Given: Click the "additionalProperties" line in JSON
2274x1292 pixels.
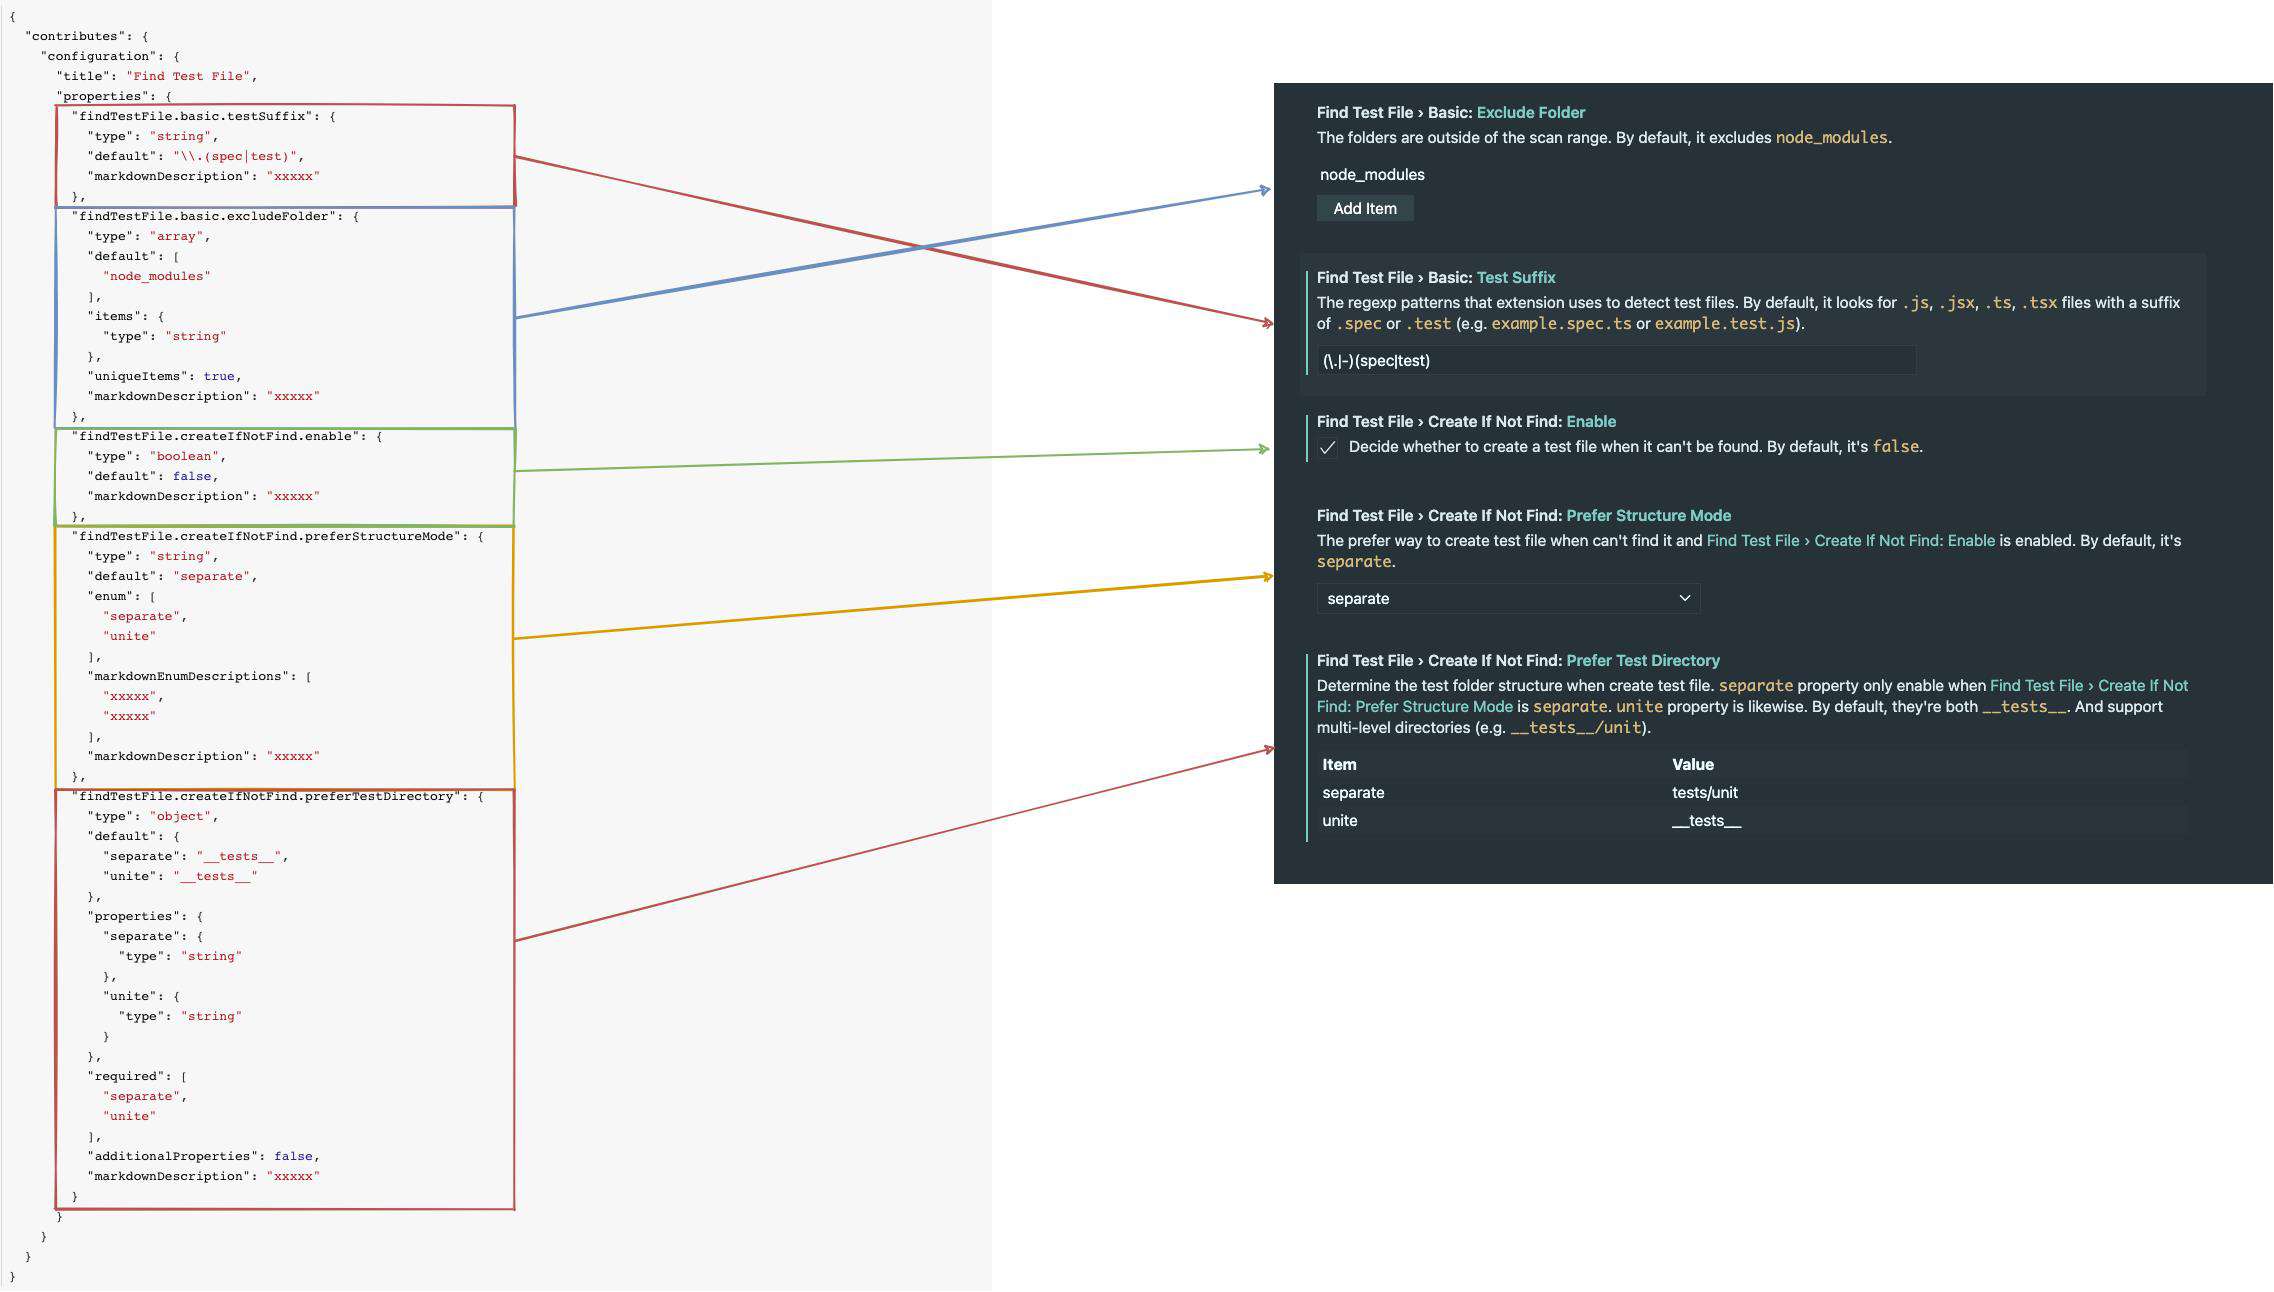Looking at the screenshot, I should point(203,1156).
